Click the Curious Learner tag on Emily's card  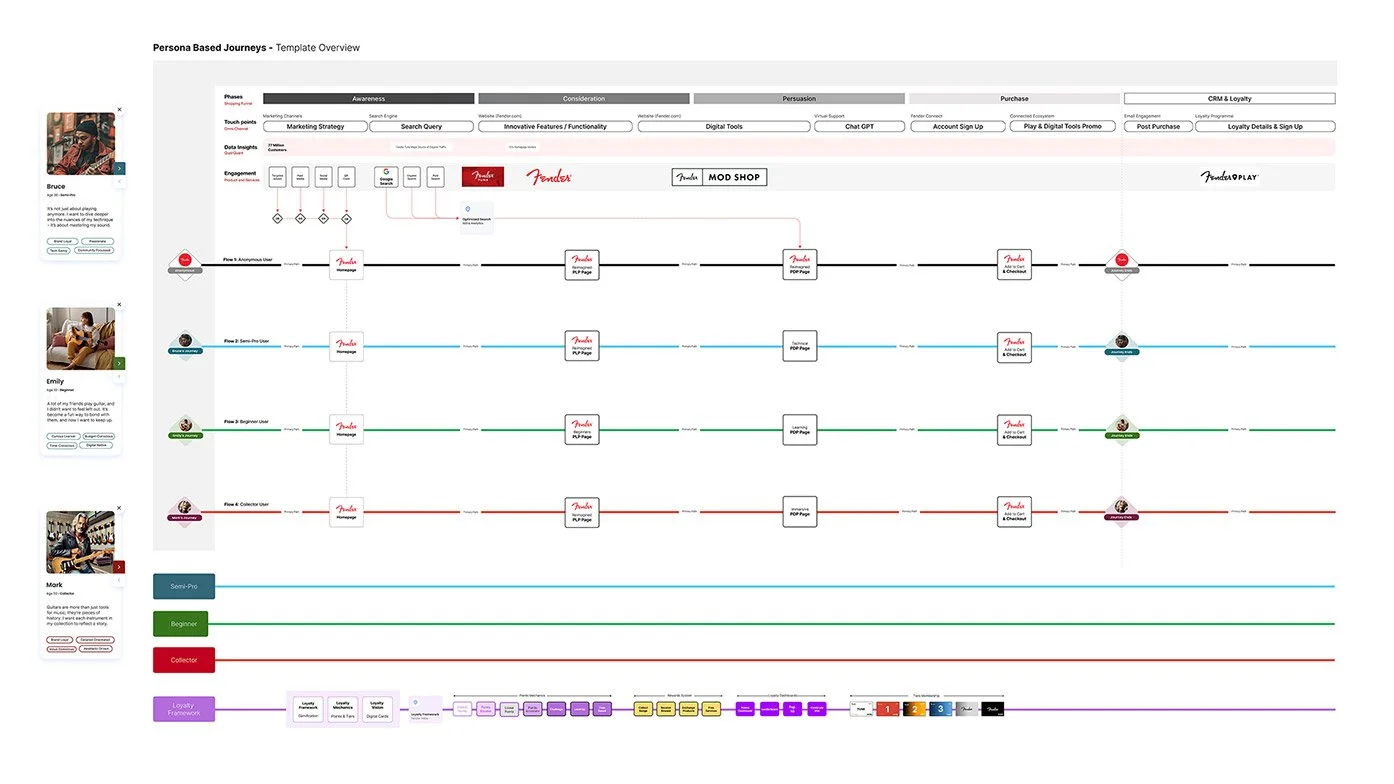pos(62,437)
